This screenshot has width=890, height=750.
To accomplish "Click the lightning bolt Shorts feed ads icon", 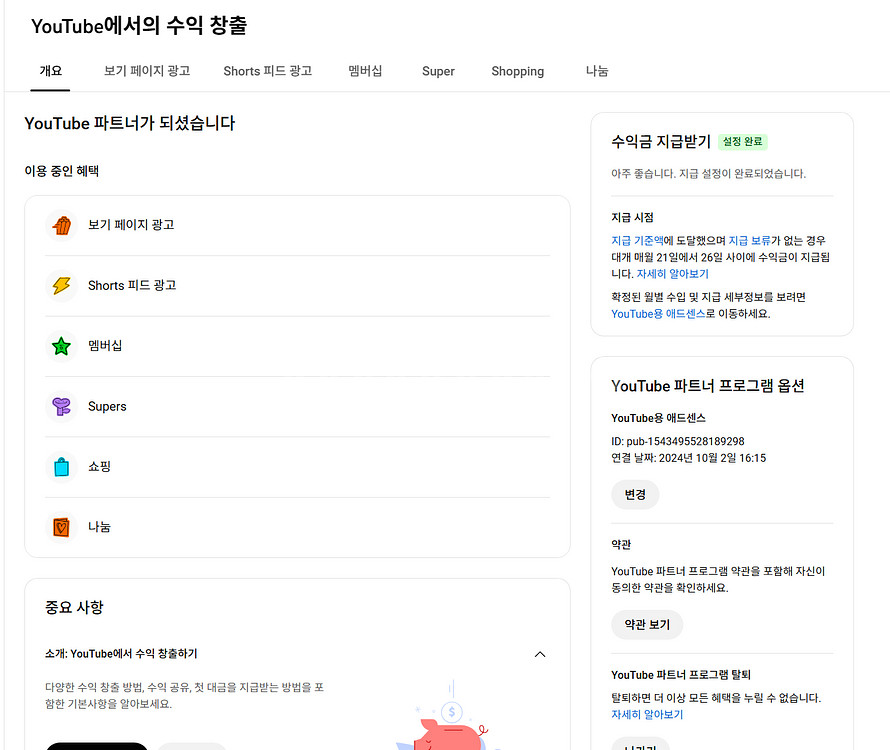I will [61, 286].
